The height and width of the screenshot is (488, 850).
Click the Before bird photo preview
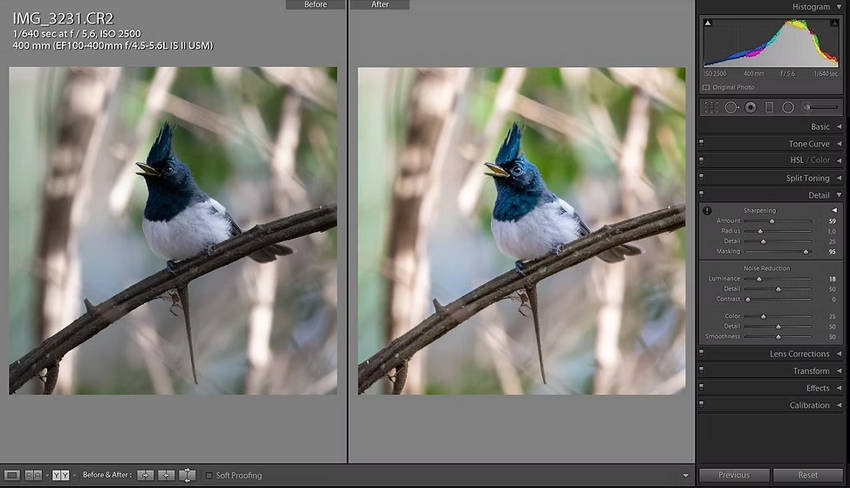pyautogui.click(x=173, y=230)
